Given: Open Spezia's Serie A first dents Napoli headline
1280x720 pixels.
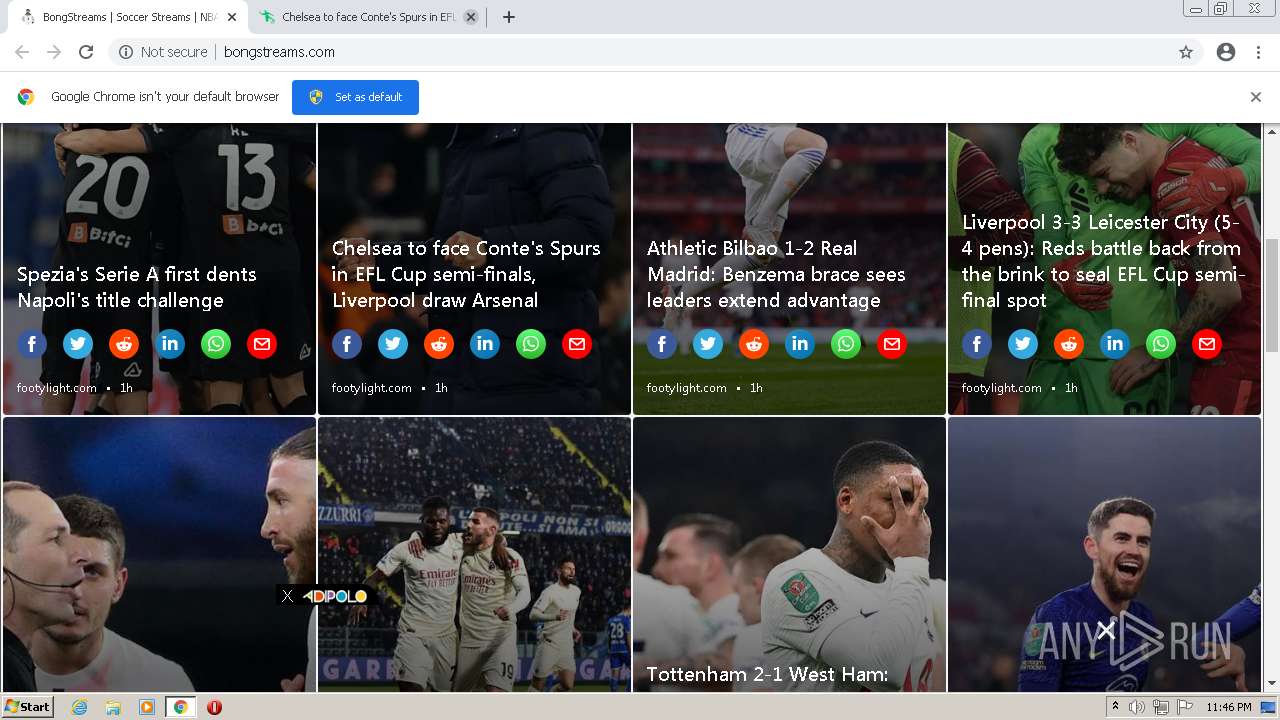Looking at the screenshot, I should tap(137, 287).
